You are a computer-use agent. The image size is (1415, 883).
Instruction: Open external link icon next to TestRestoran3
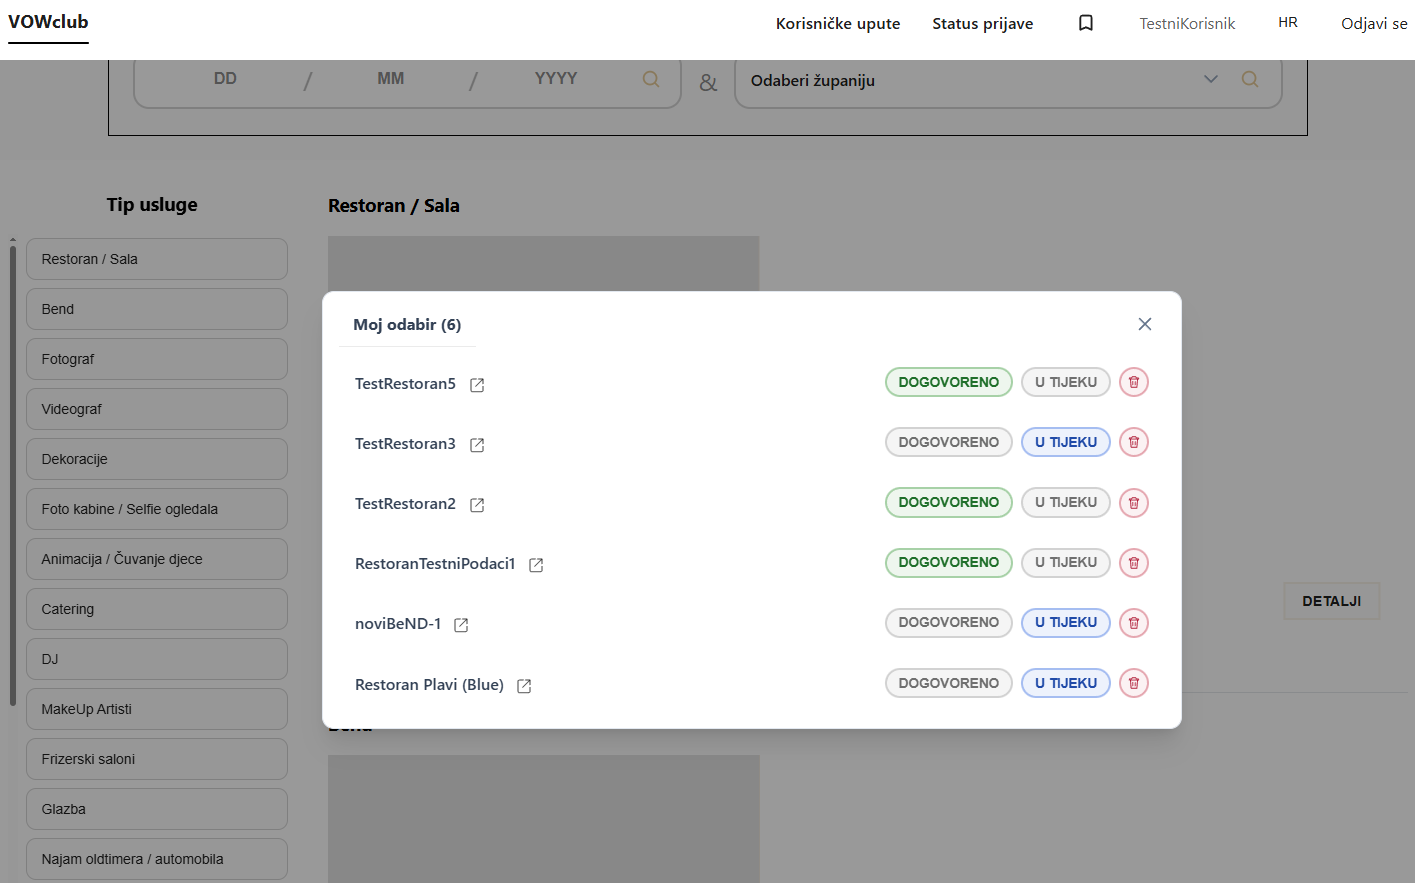477,445
